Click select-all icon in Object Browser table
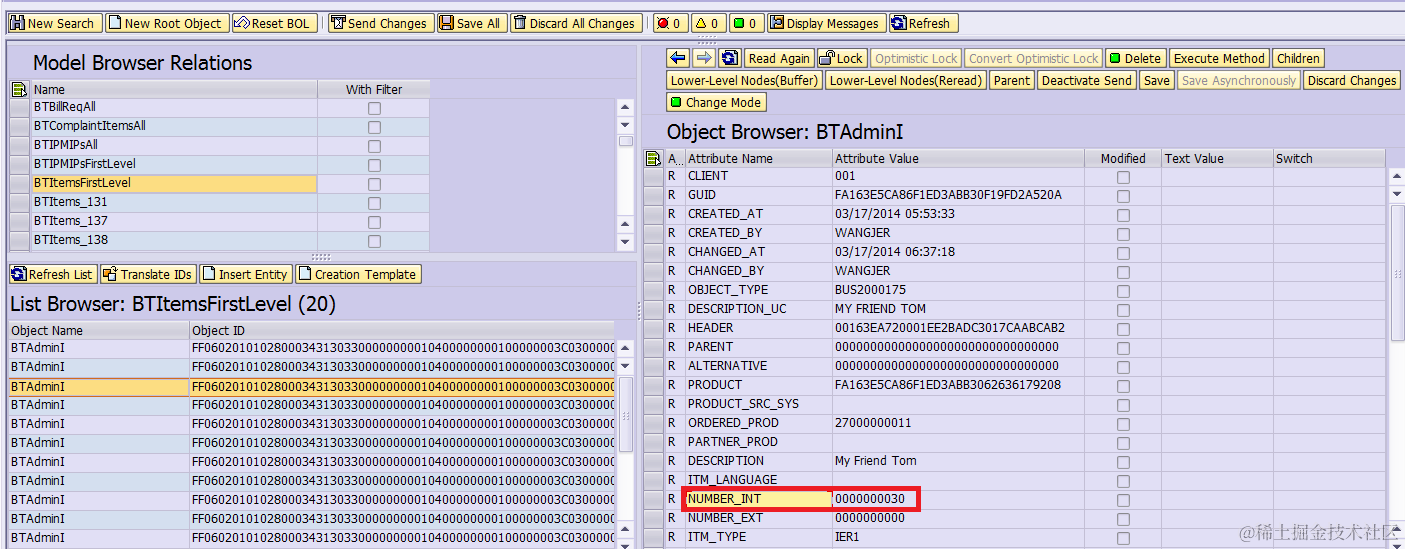The height and width of the screenshot is (549, 1405). pos(654,158)
